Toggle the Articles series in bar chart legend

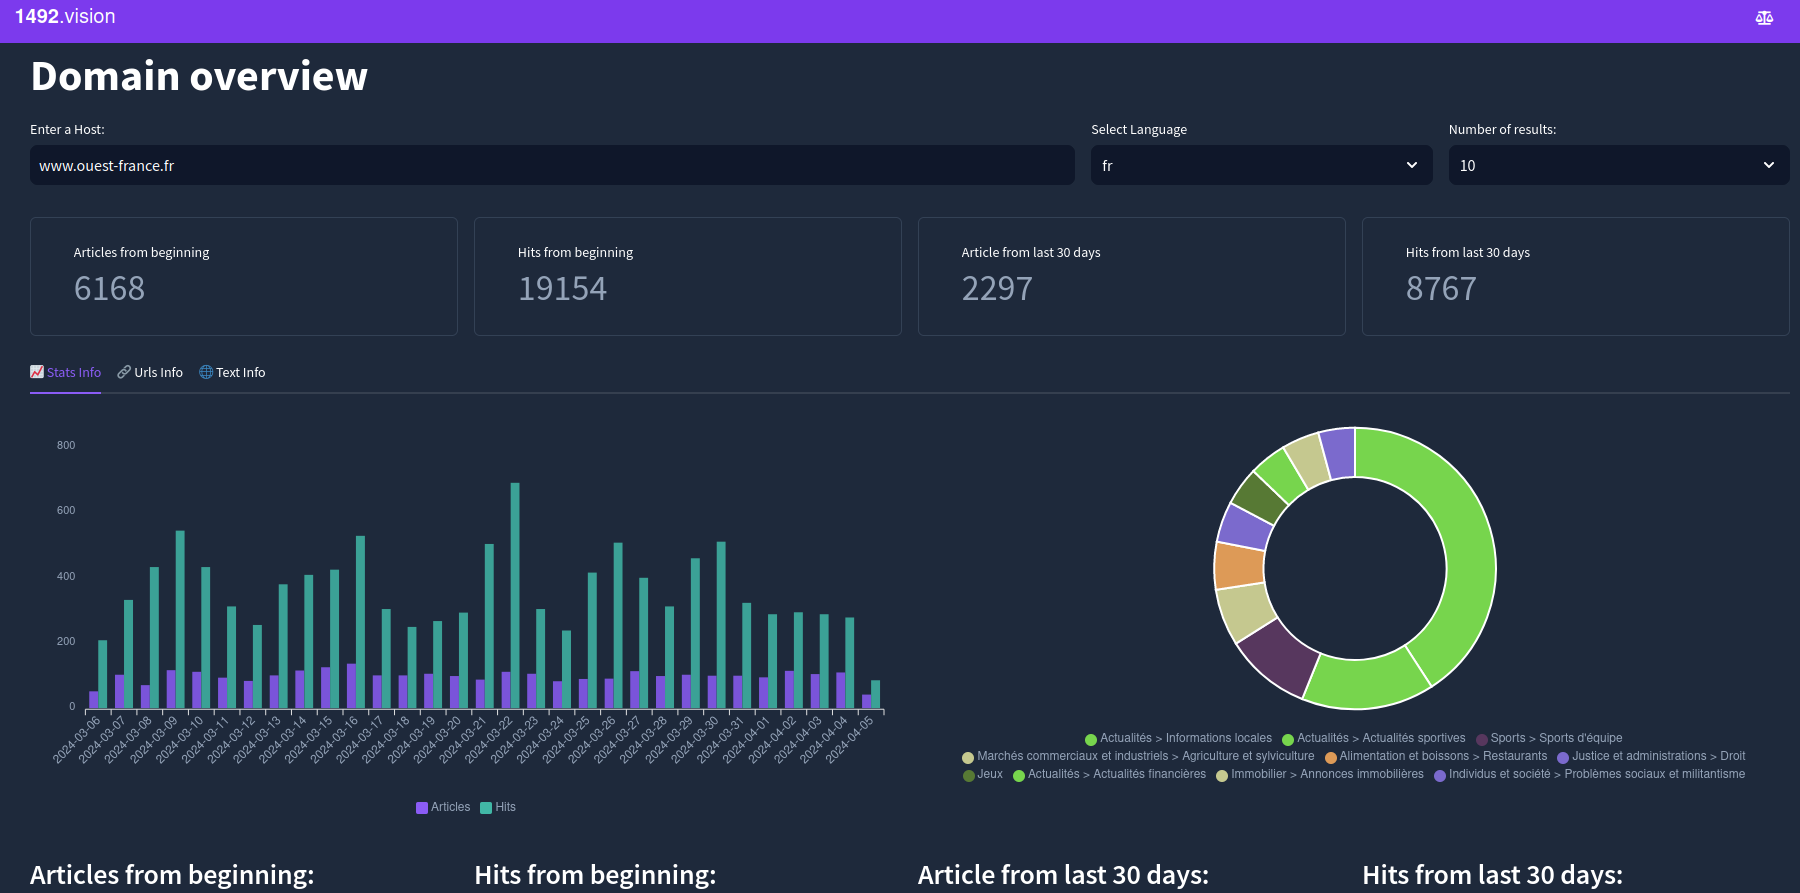[443, 807]
